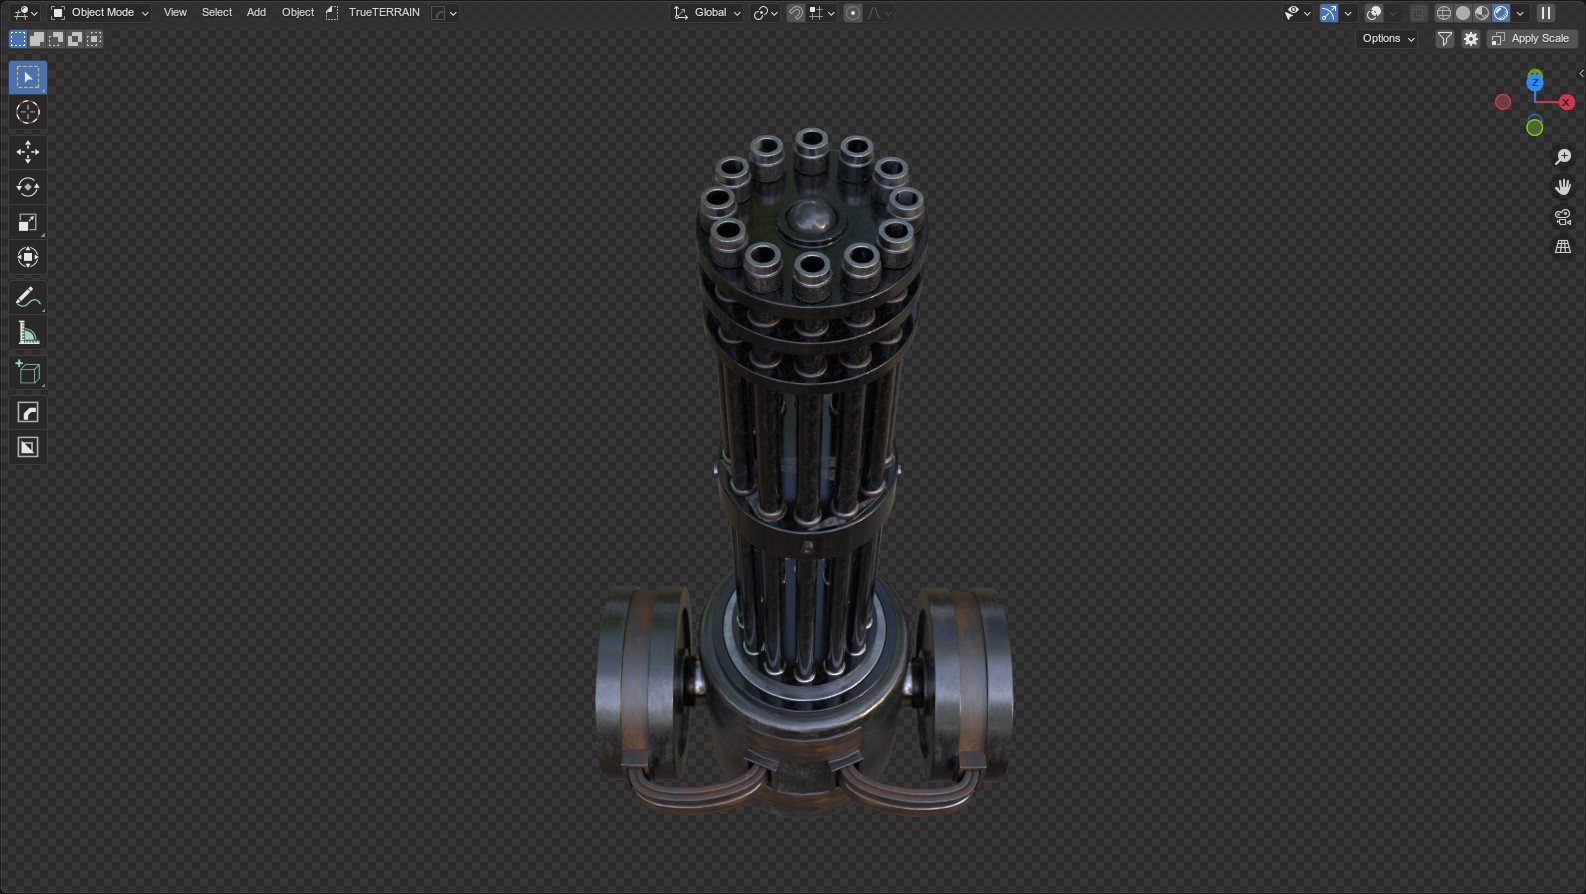Pick the Rotate tool
Image resolution: width=1586 pixels, height=894 pixels.
[28, 187]
